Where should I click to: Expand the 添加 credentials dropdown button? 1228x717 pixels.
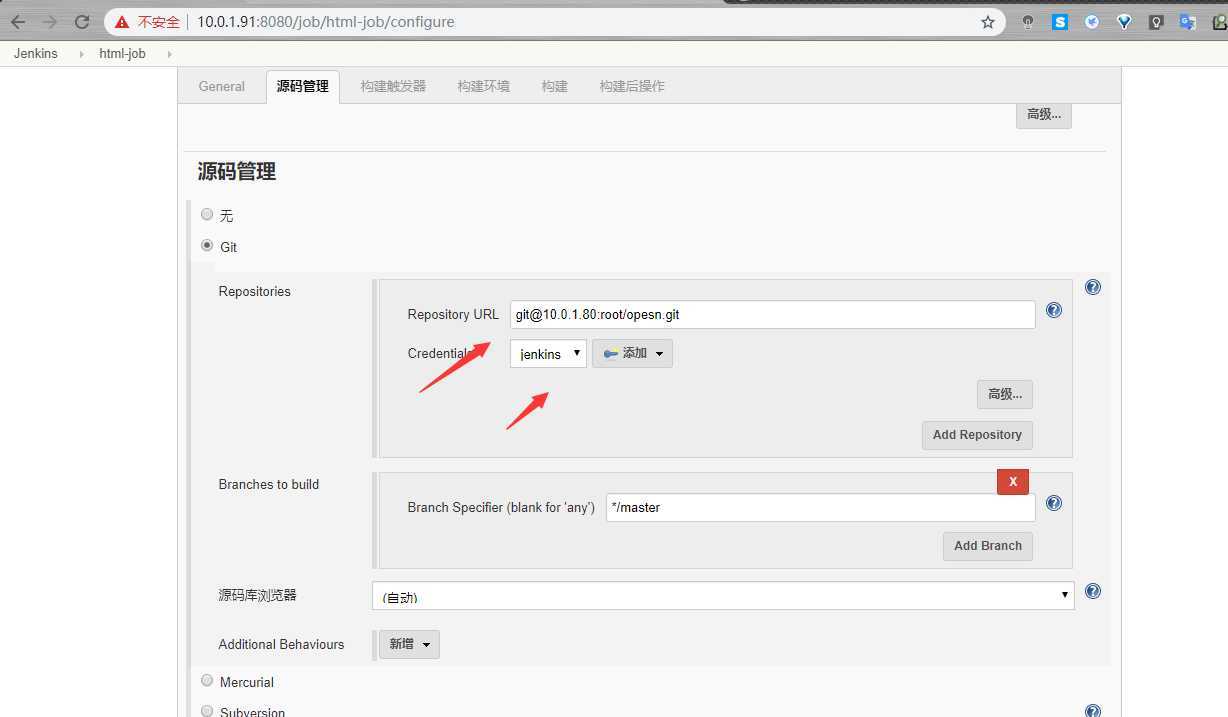[632, 353]
